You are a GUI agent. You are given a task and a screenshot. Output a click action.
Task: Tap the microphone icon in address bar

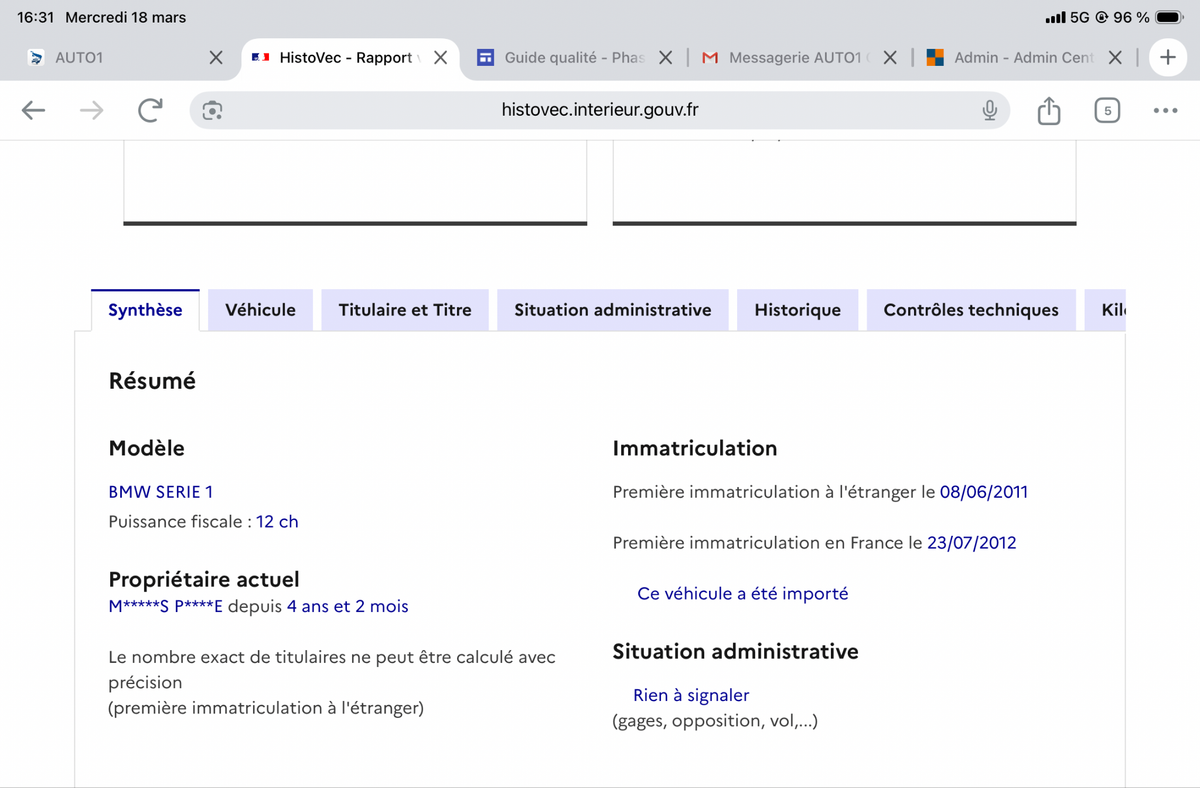click(990, 111)
